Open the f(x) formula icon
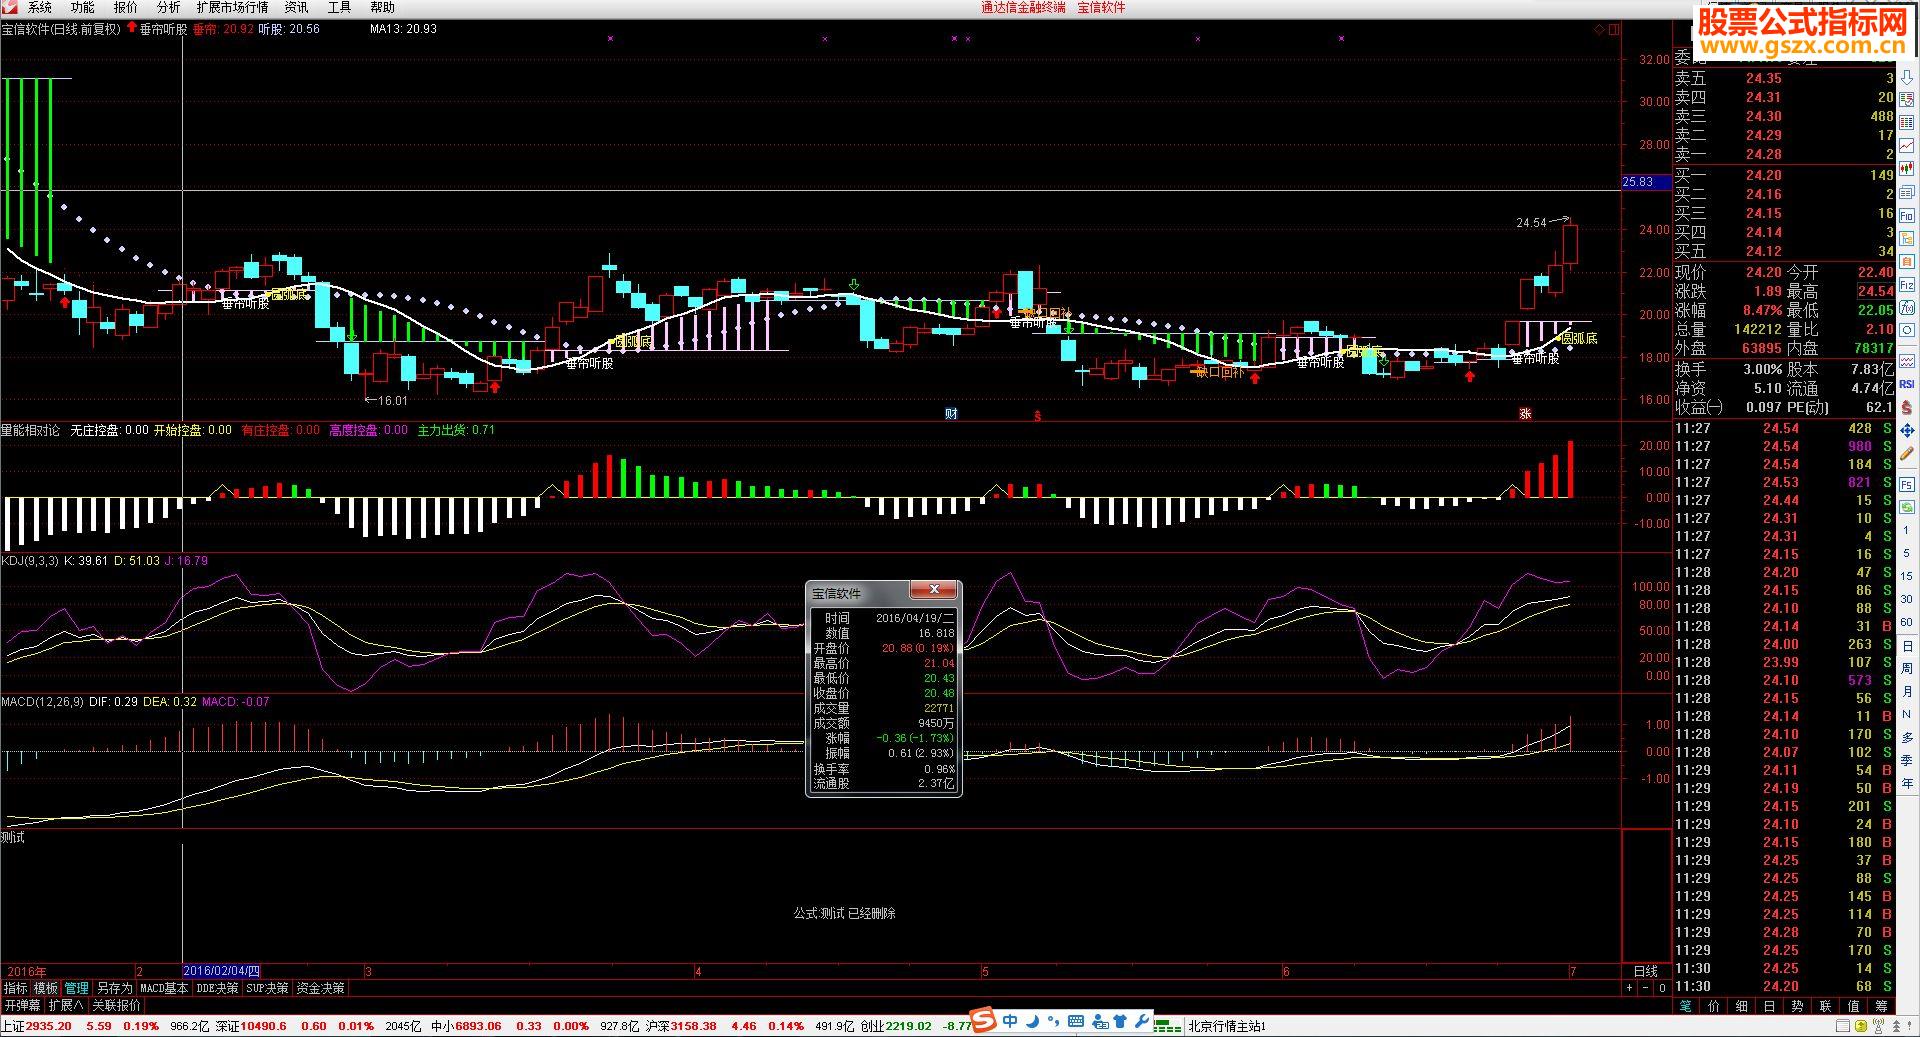The height and width of the screenshot is (1037, 1920). point(1907,306)
